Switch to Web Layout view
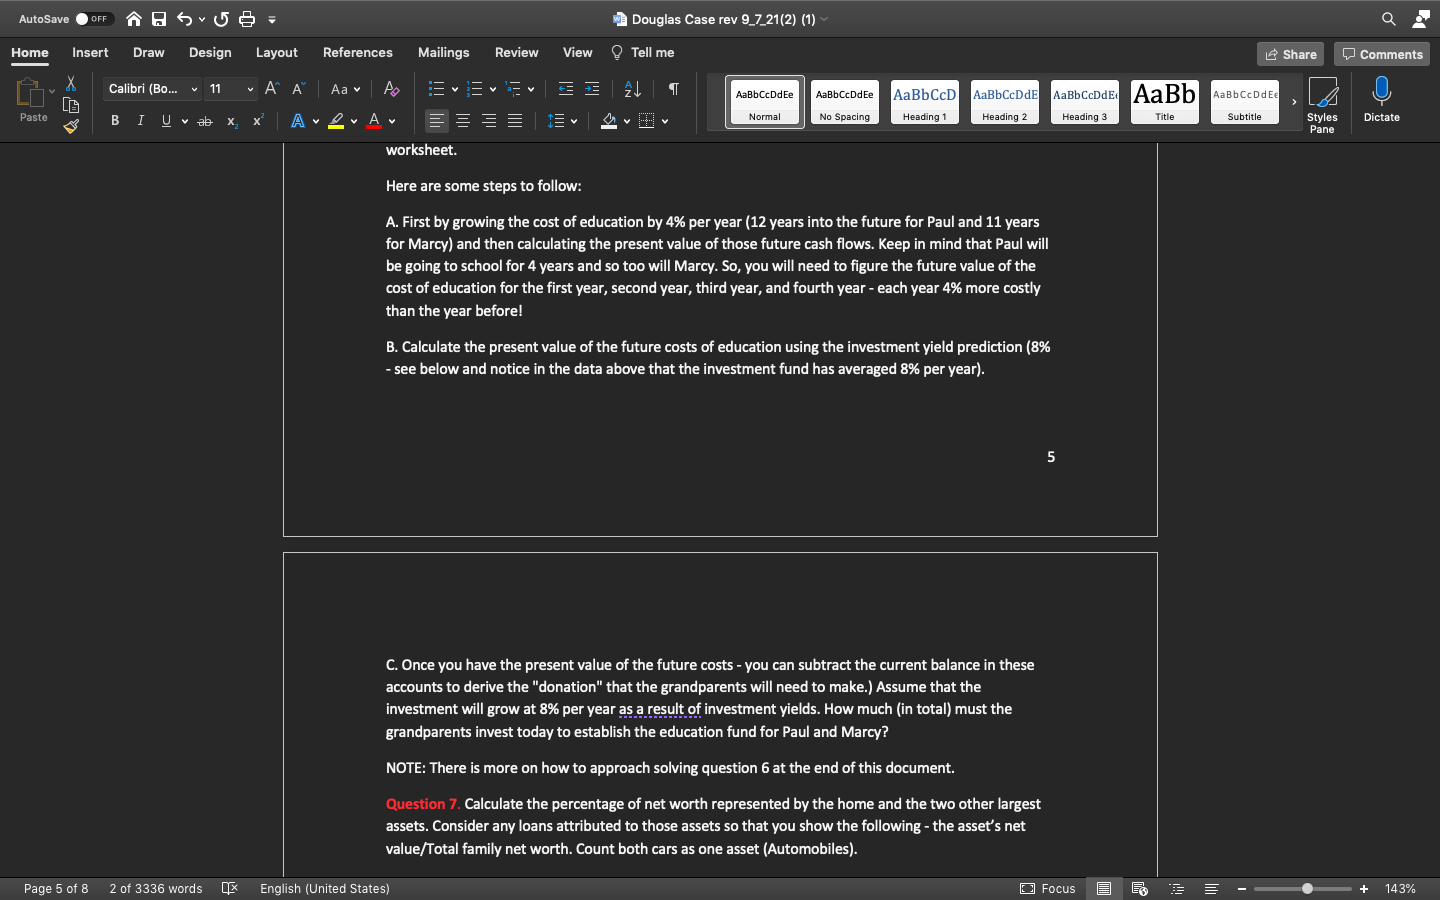Screen dimensions: 1440x900 click(x=1139, y=888)
